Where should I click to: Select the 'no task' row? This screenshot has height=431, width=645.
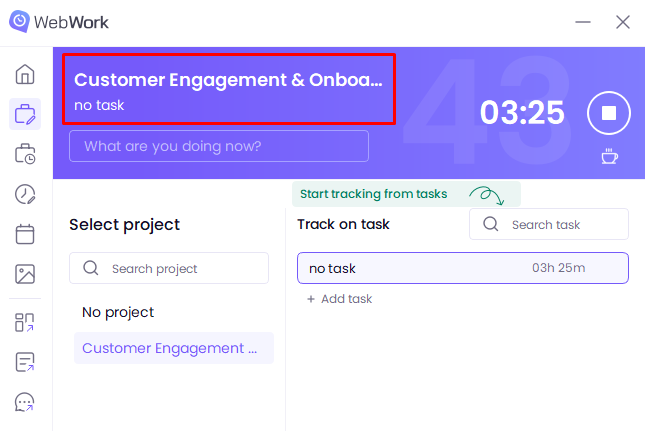click(462, 268)
